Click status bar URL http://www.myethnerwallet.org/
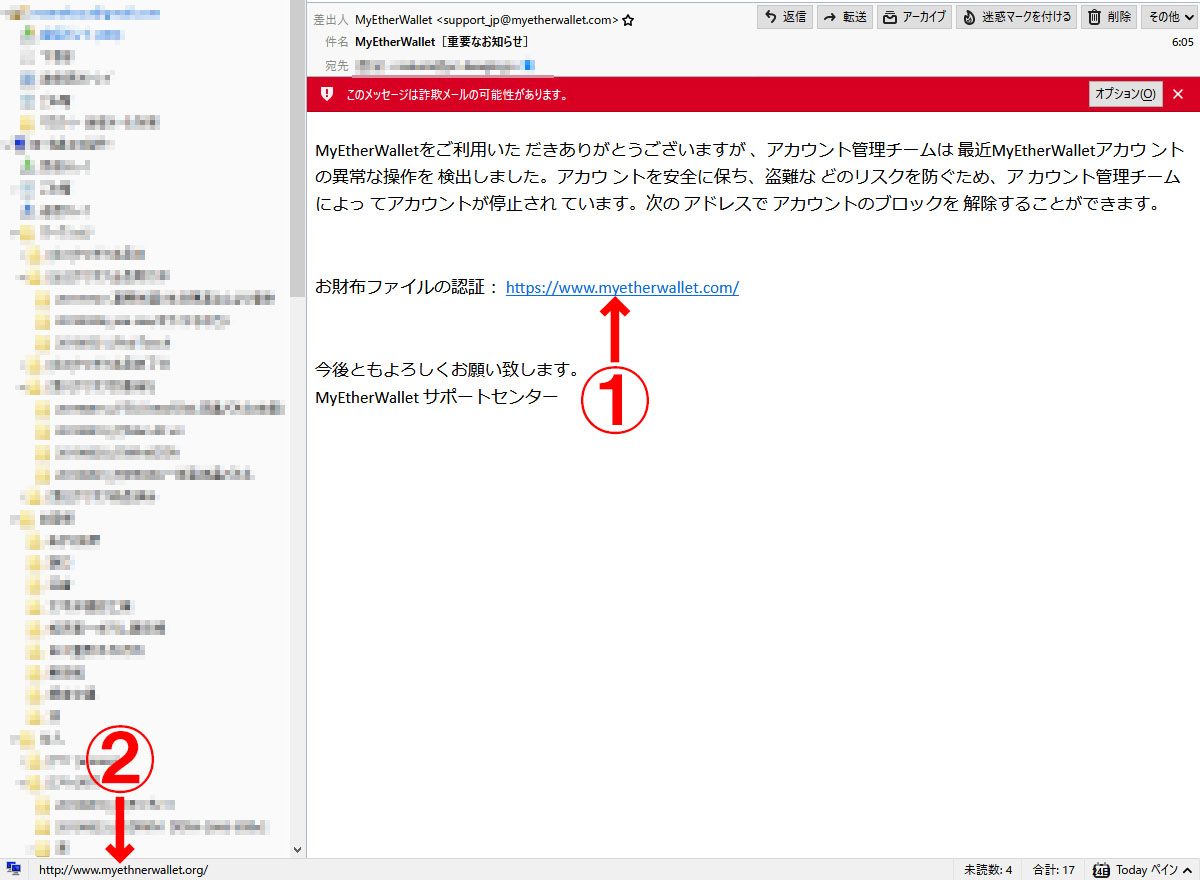This screenshot has width=1200, height=880. (123, 870)
